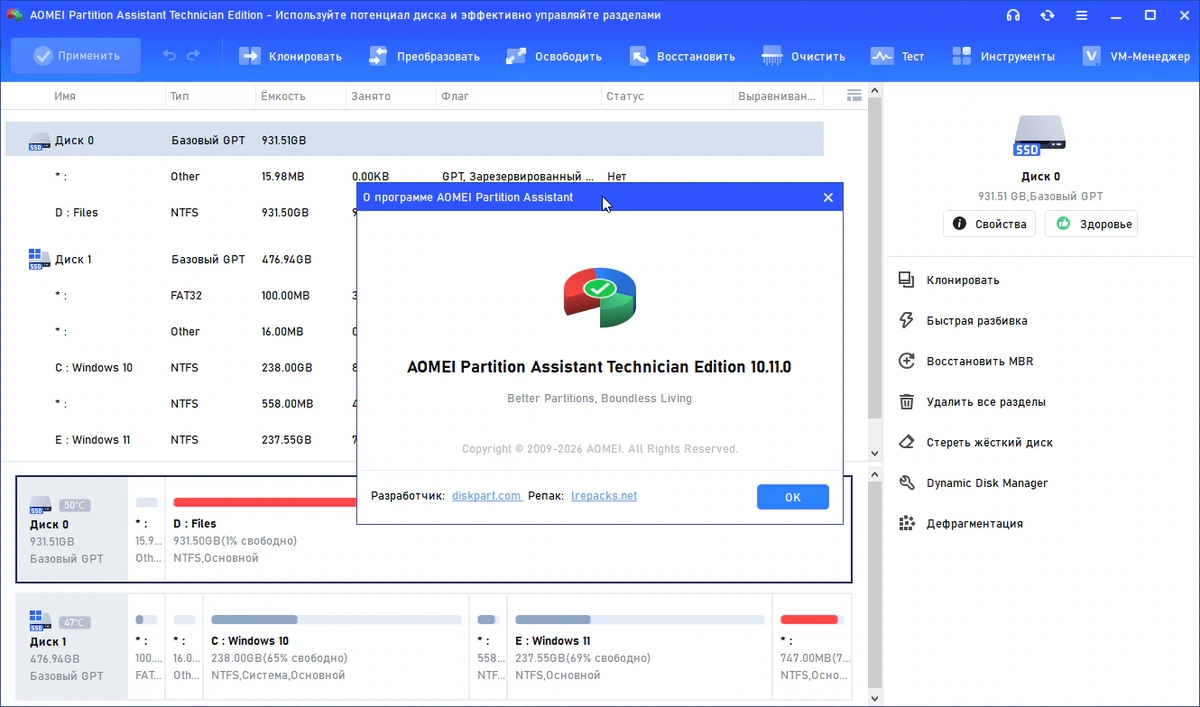The width and height of the screenshot is (1200, 707).
Task: Click the partition list scroll-up arrow
Action: click(875, 92)
